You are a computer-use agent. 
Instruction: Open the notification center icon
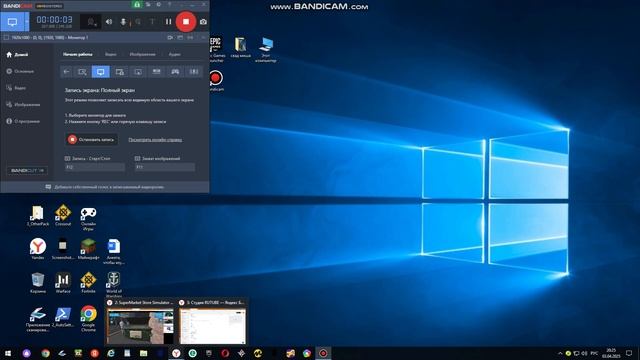pyautogui.click(x=629, y=353)
